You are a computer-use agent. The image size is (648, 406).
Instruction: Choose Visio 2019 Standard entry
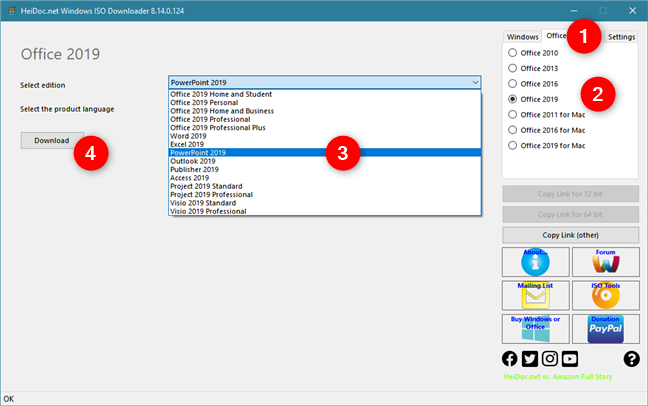pyautogui.click(x=325, y=203)
